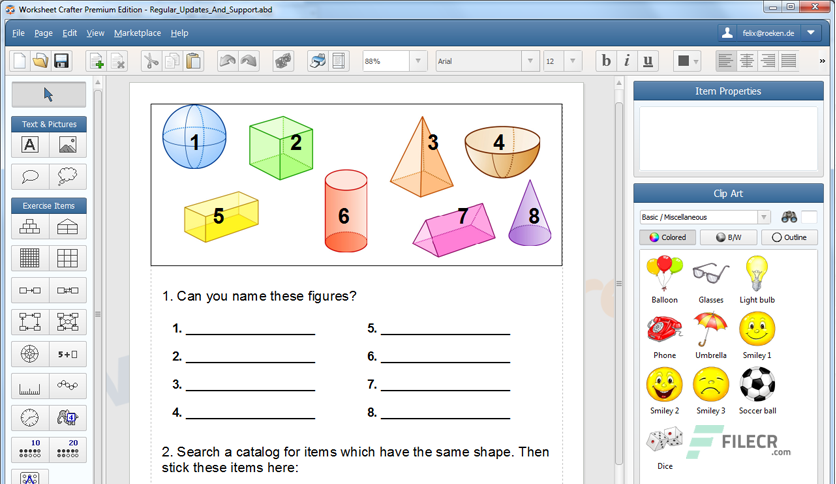Toggle italic text formatting
Viewport: 836px width, 484px height.
coord(627,61)
